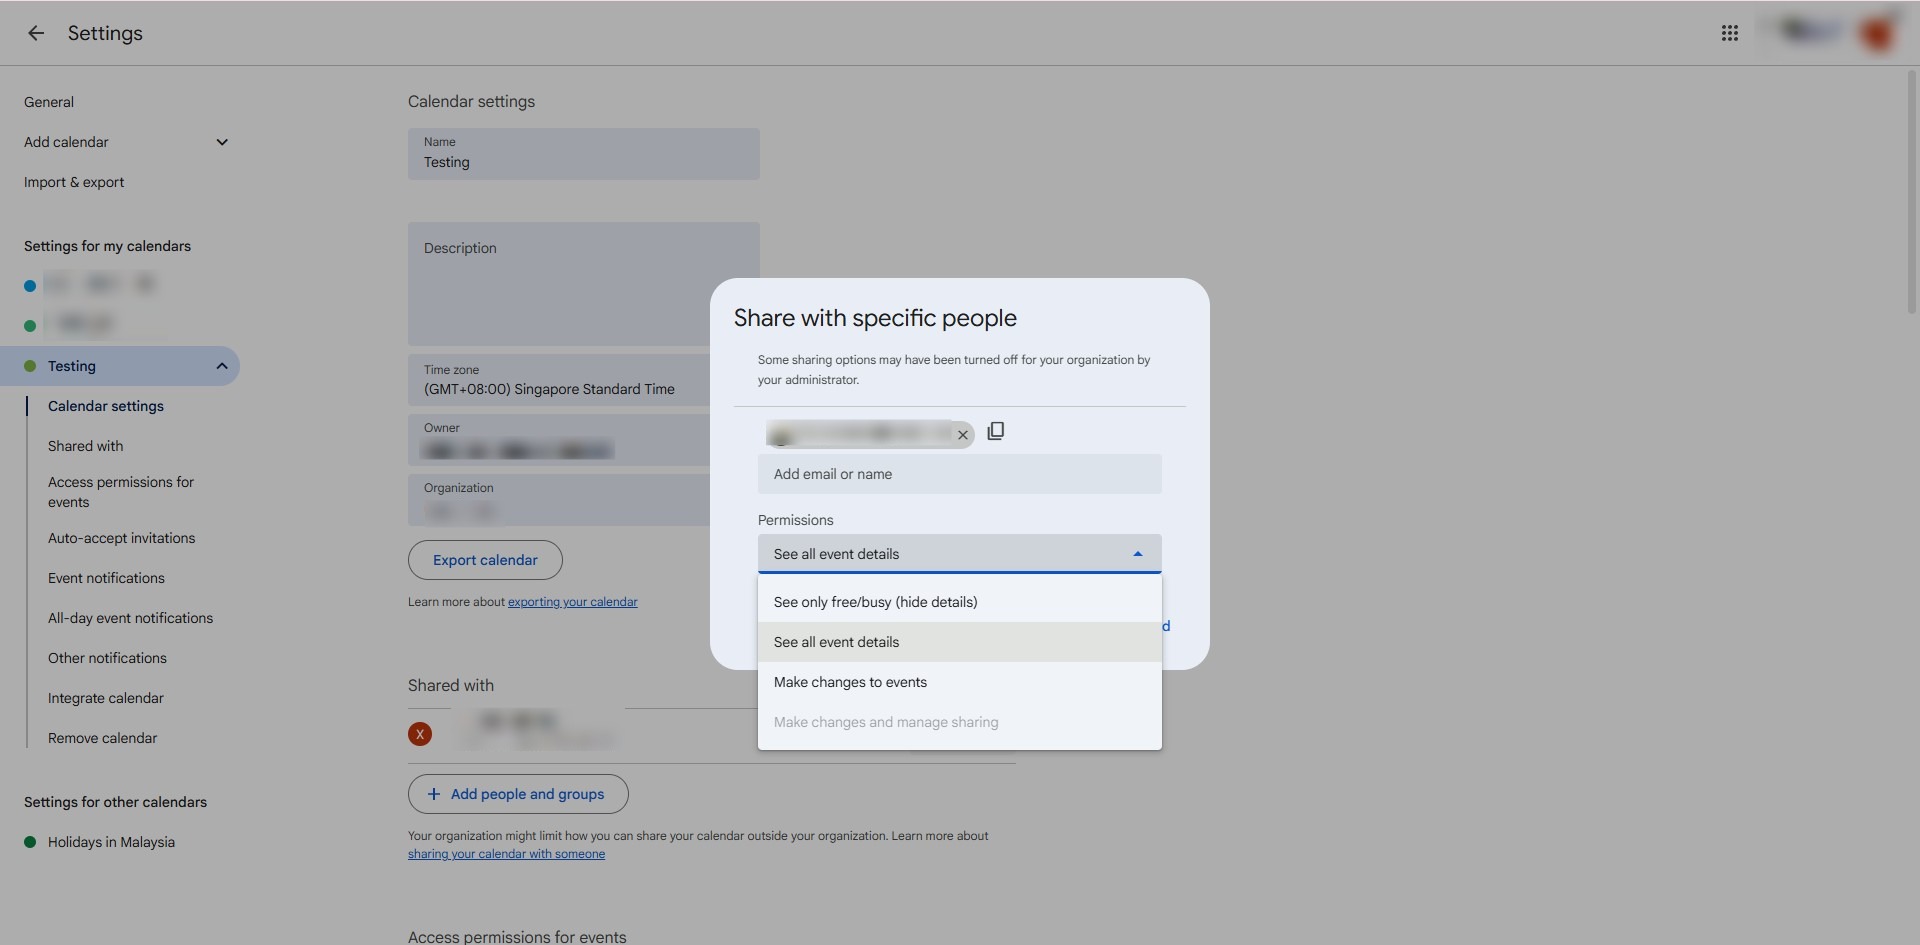Click the green dot beside Holidays in Malaysia
This screenshot has width=1920, height=945.
point(30,842)
